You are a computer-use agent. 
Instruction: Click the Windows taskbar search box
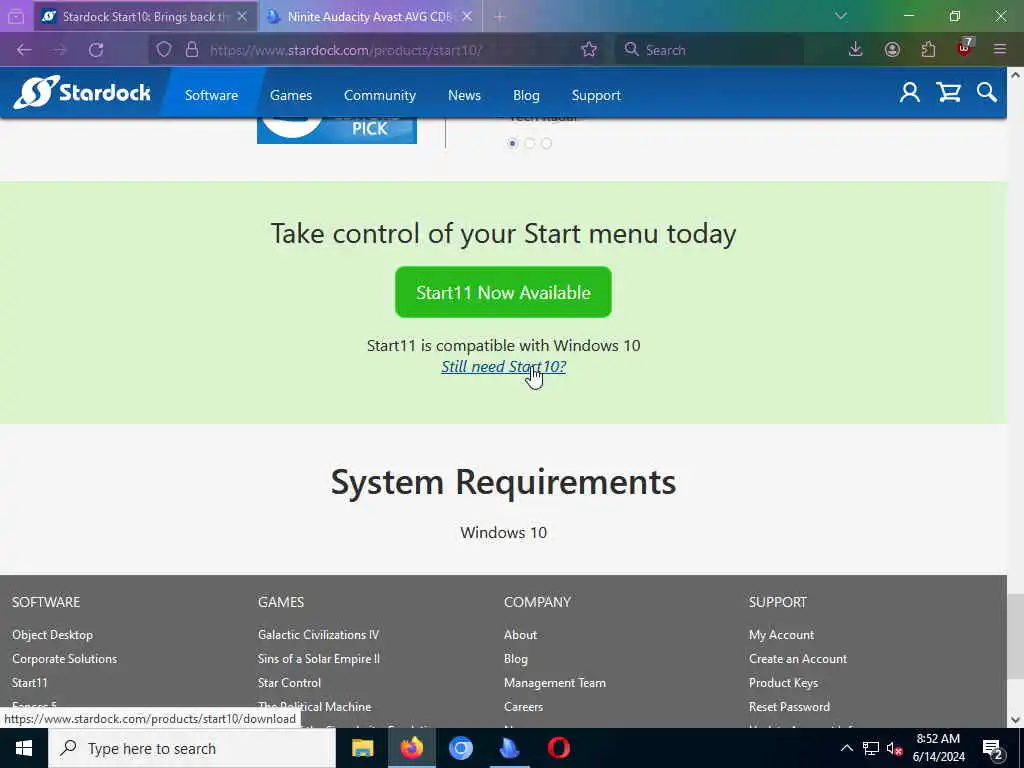point(192,748)
